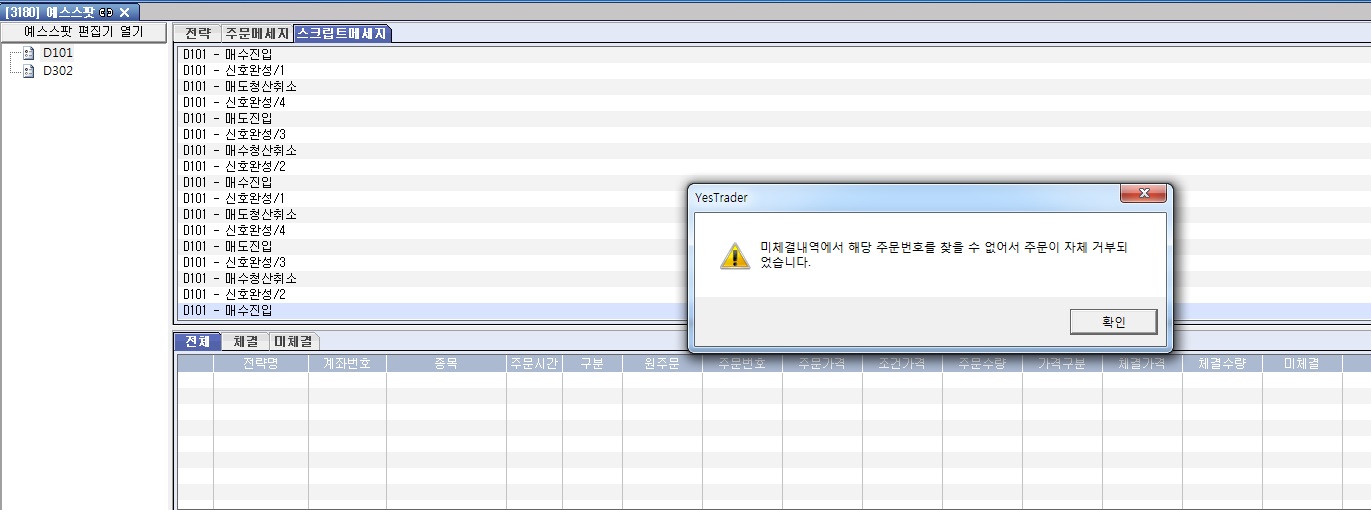Click the yellow warning icon in dialog
The height and width of the screenshot is (510, 1371).
pyautogui.click(x=735, y=255)
